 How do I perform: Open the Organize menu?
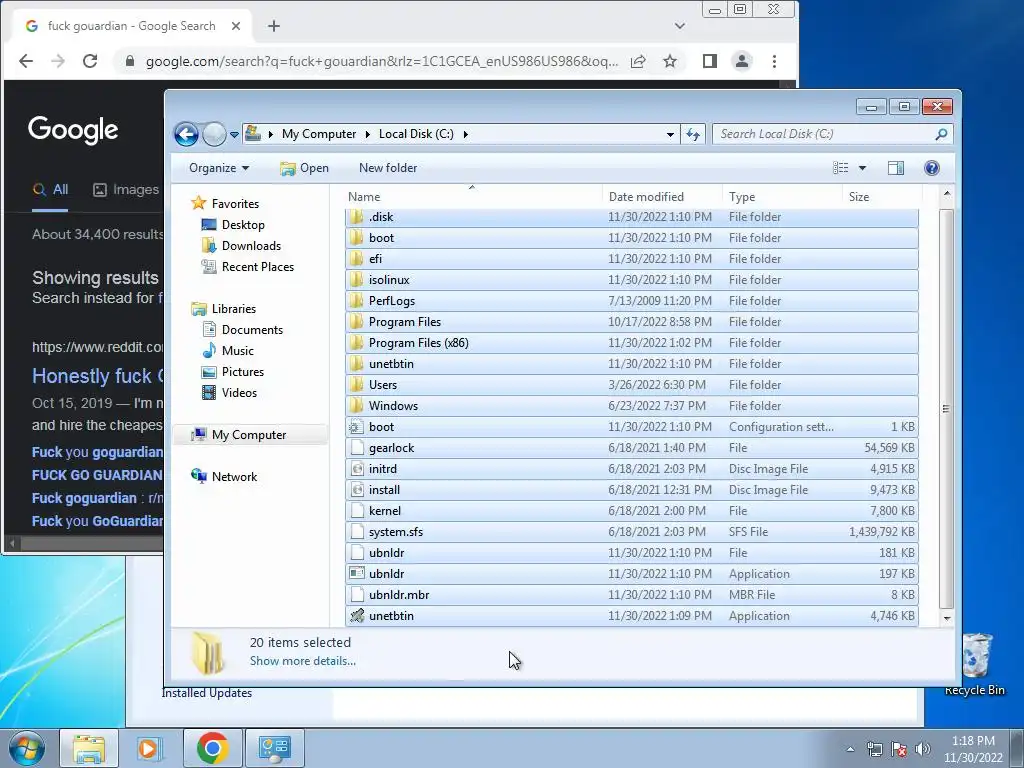[x=219, y=168]
